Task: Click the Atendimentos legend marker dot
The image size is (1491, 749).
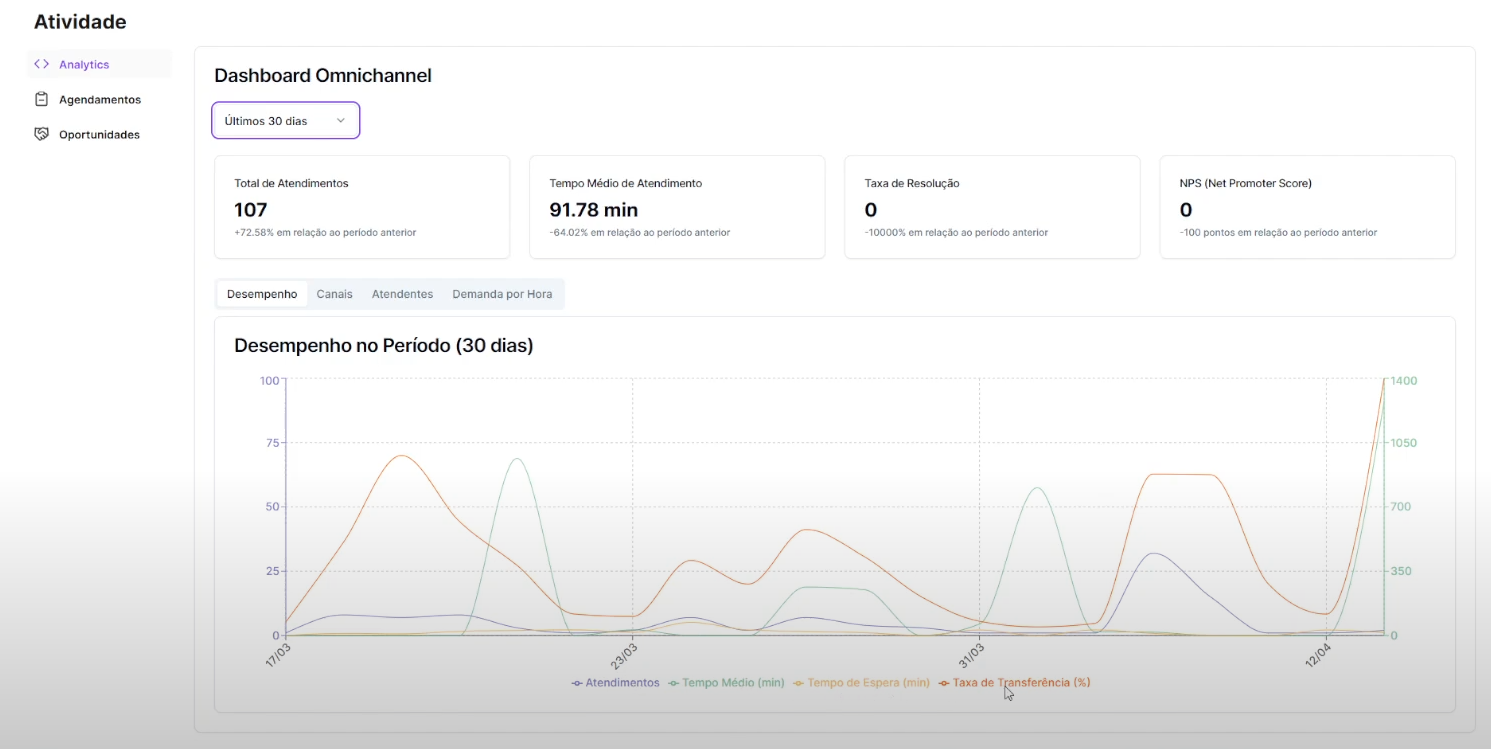Action: click(577, 683)
